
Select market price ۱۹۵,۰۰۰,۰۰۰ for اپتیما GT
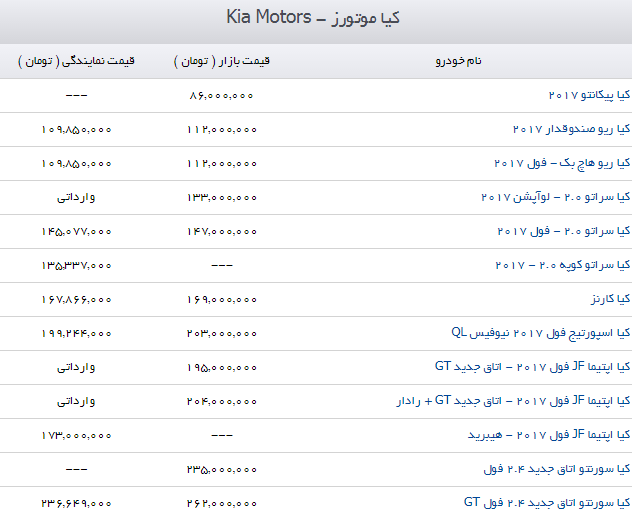click(221, 367)
